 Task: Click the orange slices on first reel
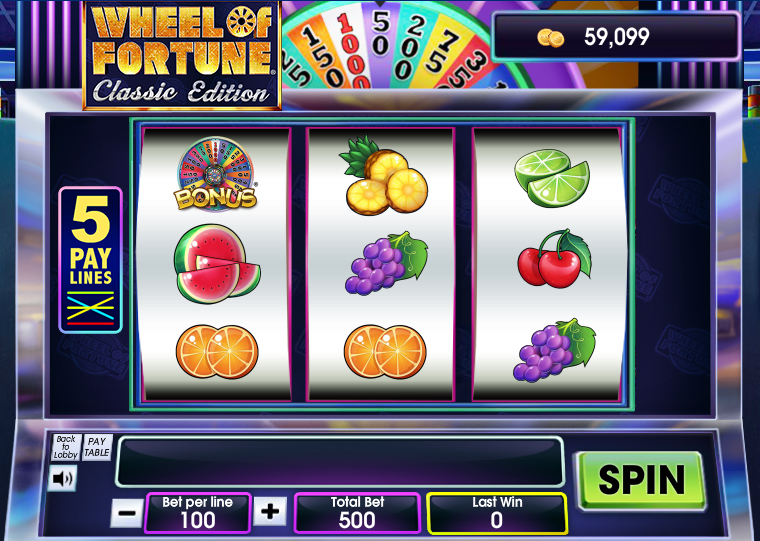pos(217,351)
